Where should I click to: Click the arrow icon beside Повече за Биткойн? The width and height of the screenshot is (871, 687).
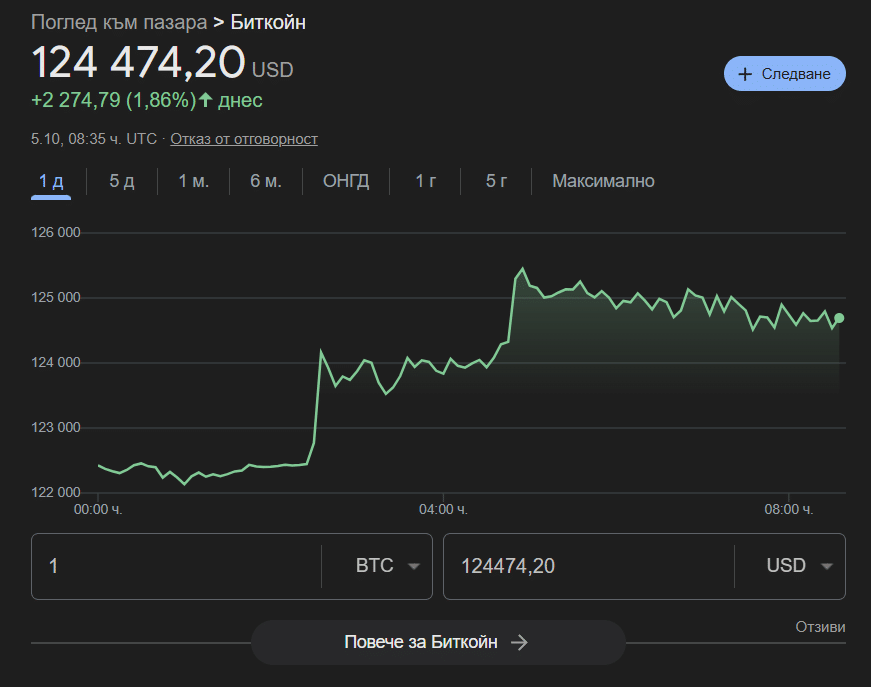point(519,643)
